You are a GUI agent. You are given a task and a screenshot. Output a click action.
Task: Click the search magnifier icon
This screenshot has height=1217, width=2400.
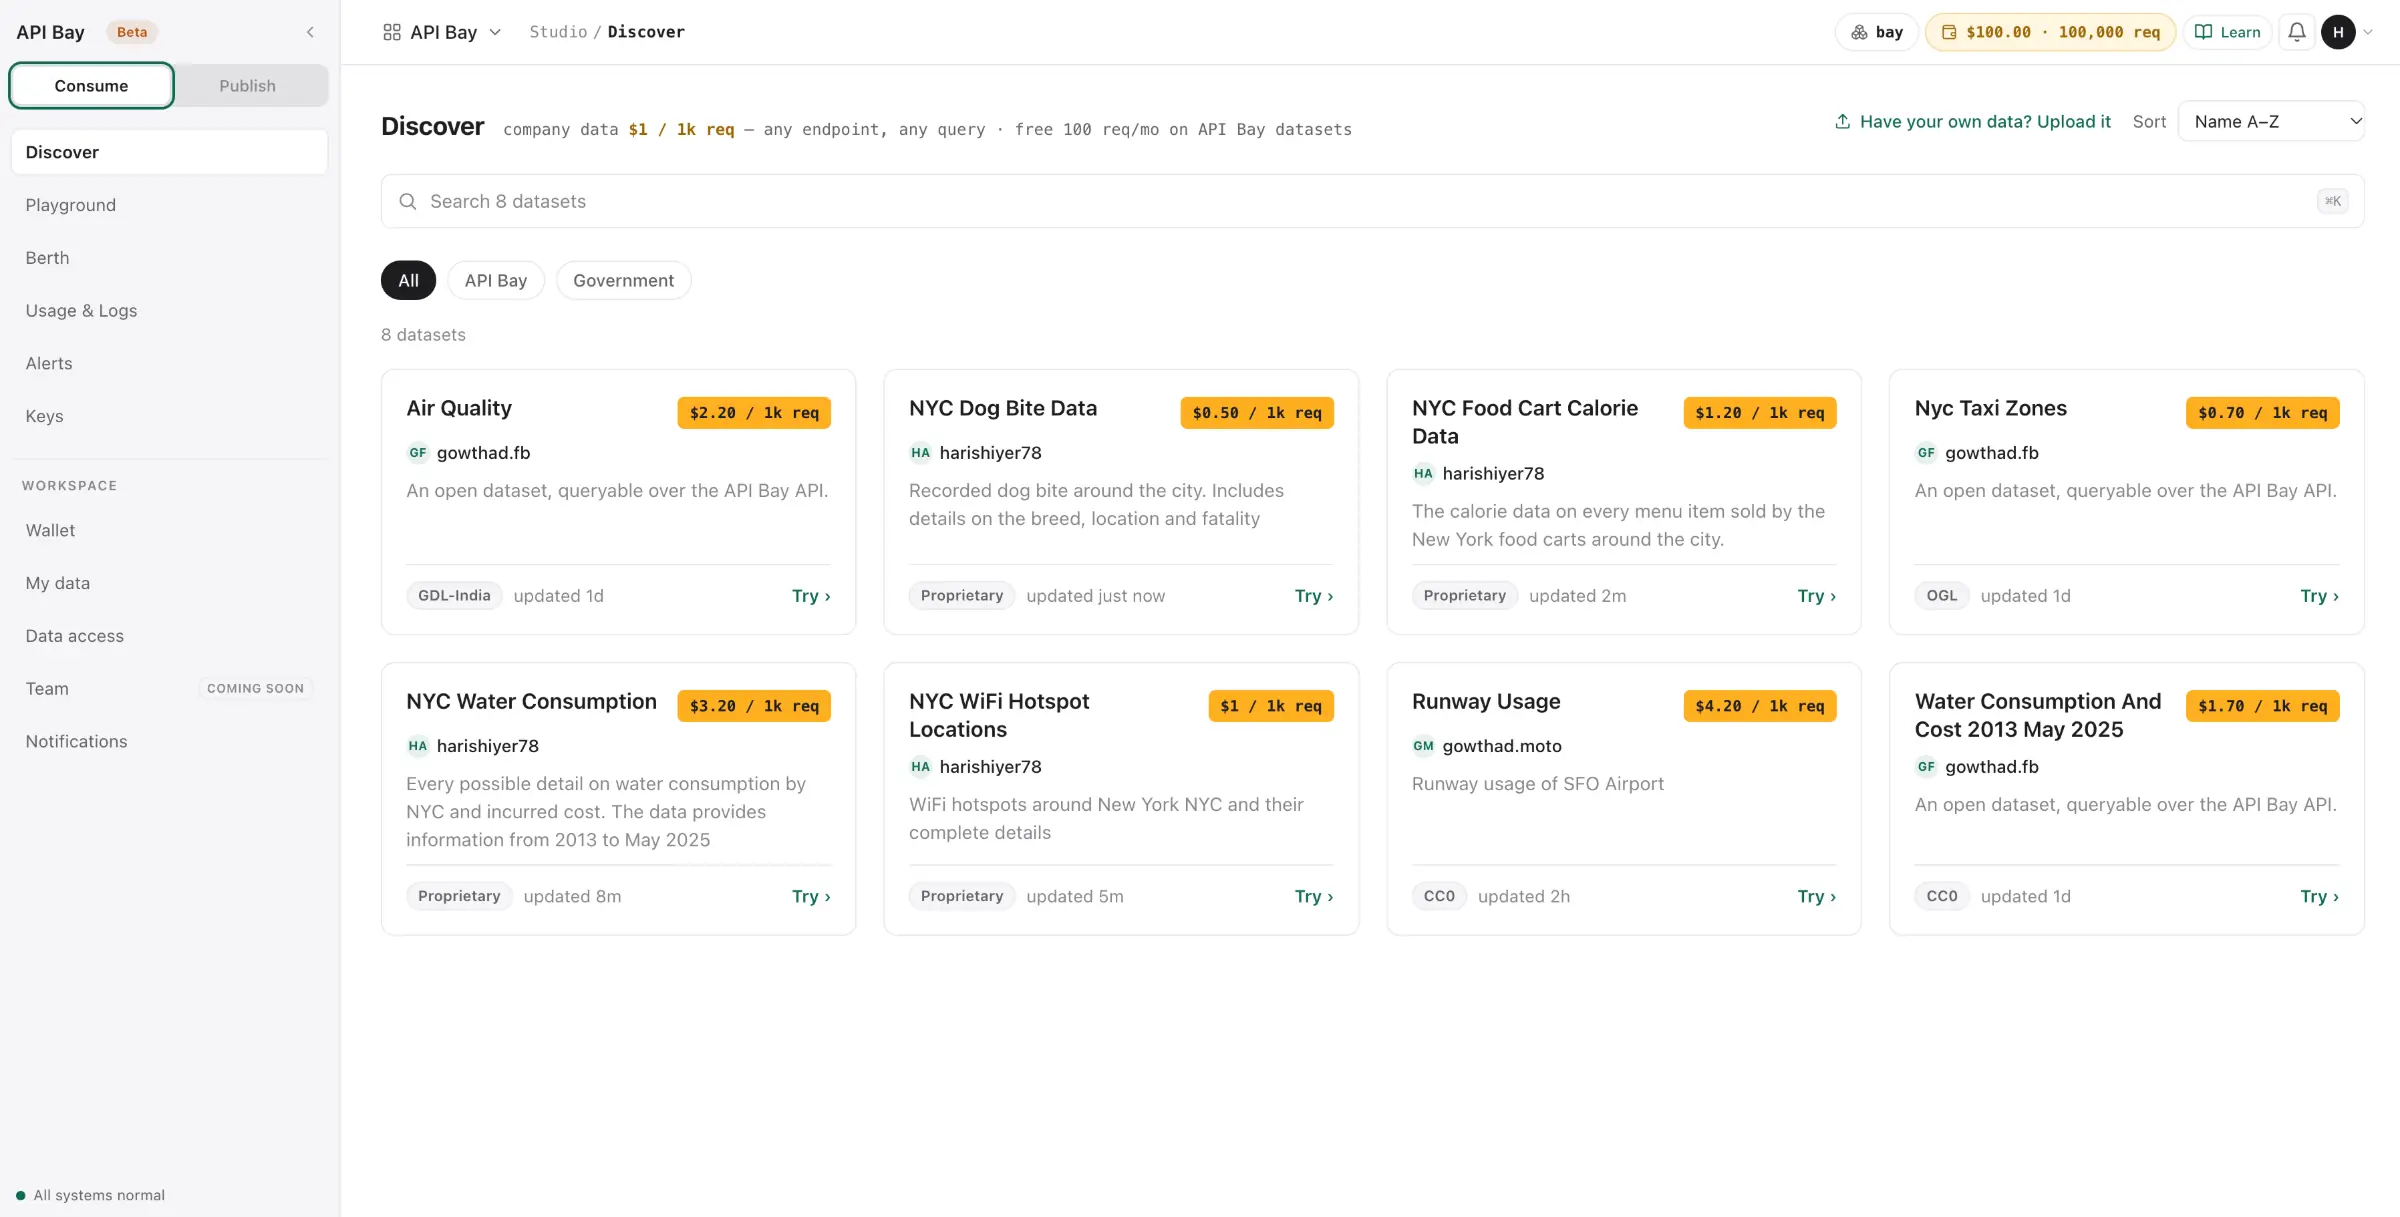pyautogui.click(x=408, y=201)
